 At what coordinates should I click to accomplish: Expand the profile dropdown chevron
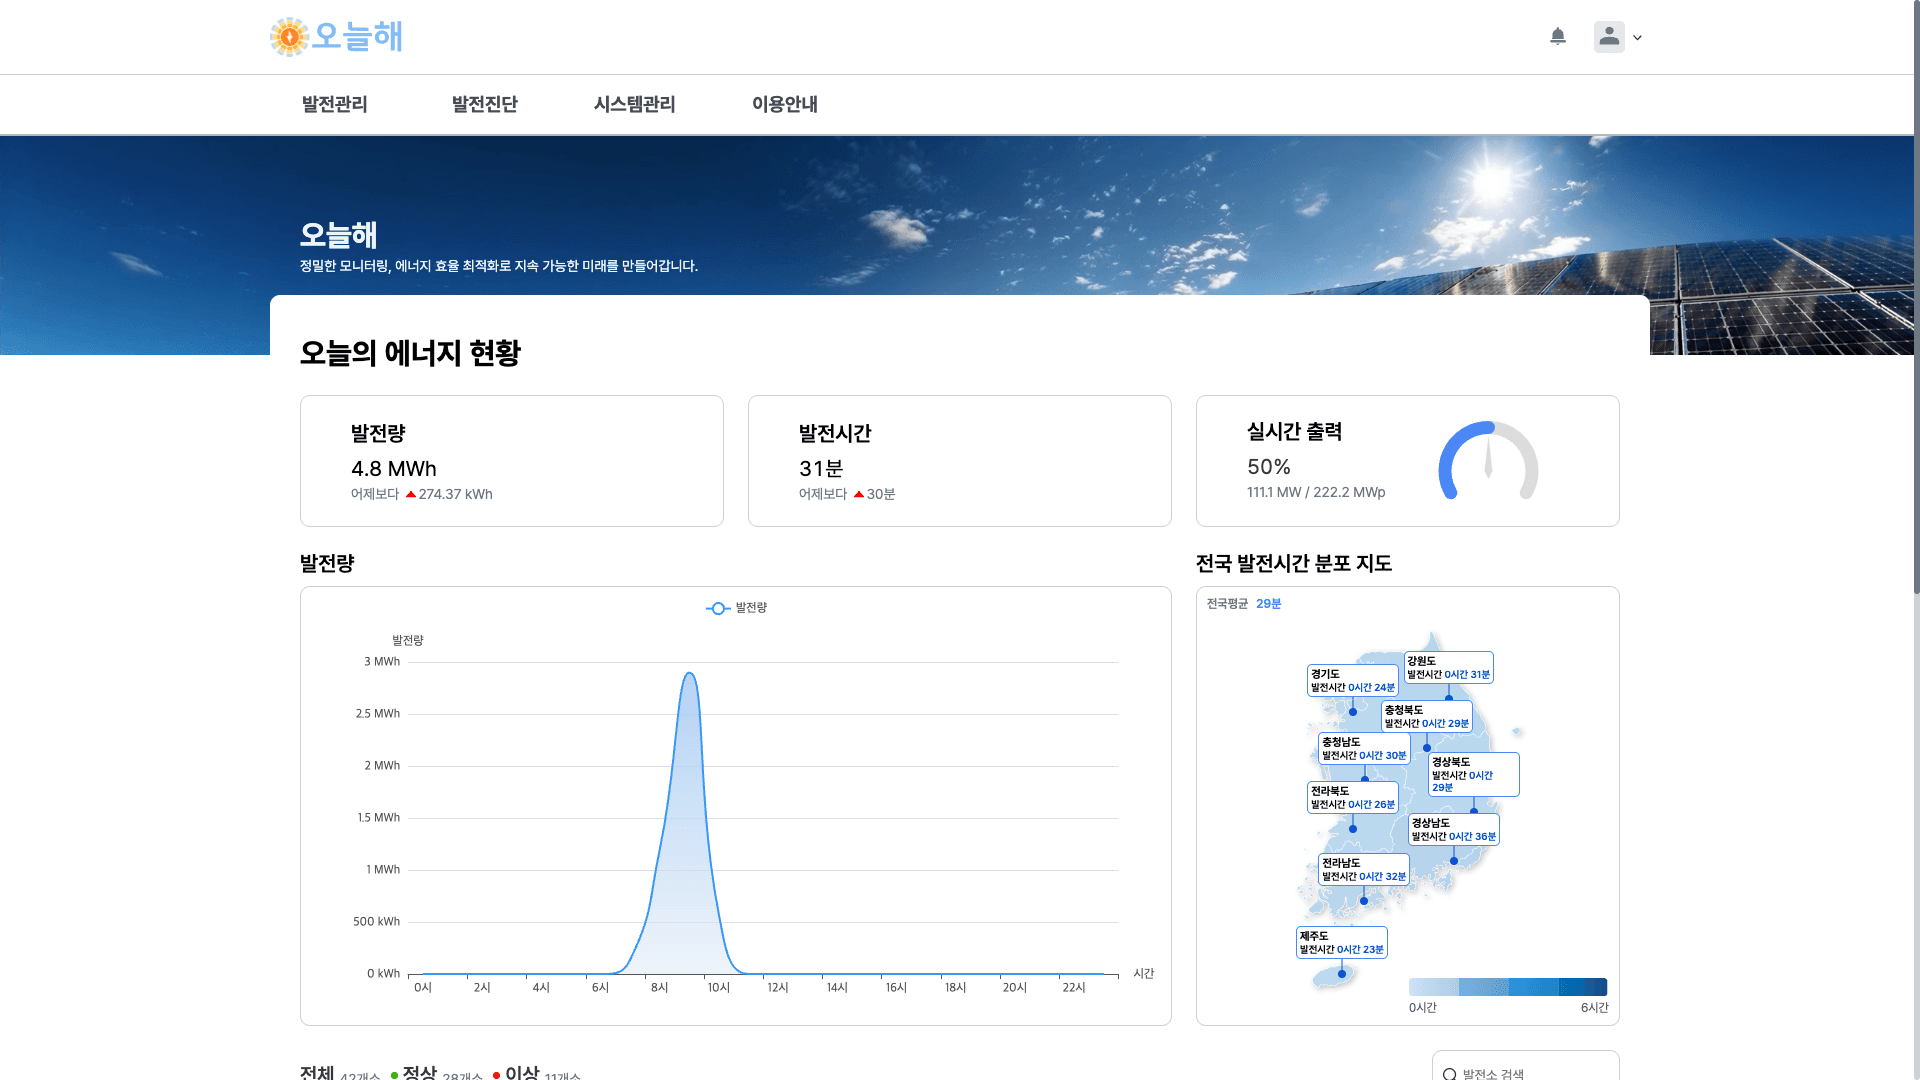tap(1637, 38)
